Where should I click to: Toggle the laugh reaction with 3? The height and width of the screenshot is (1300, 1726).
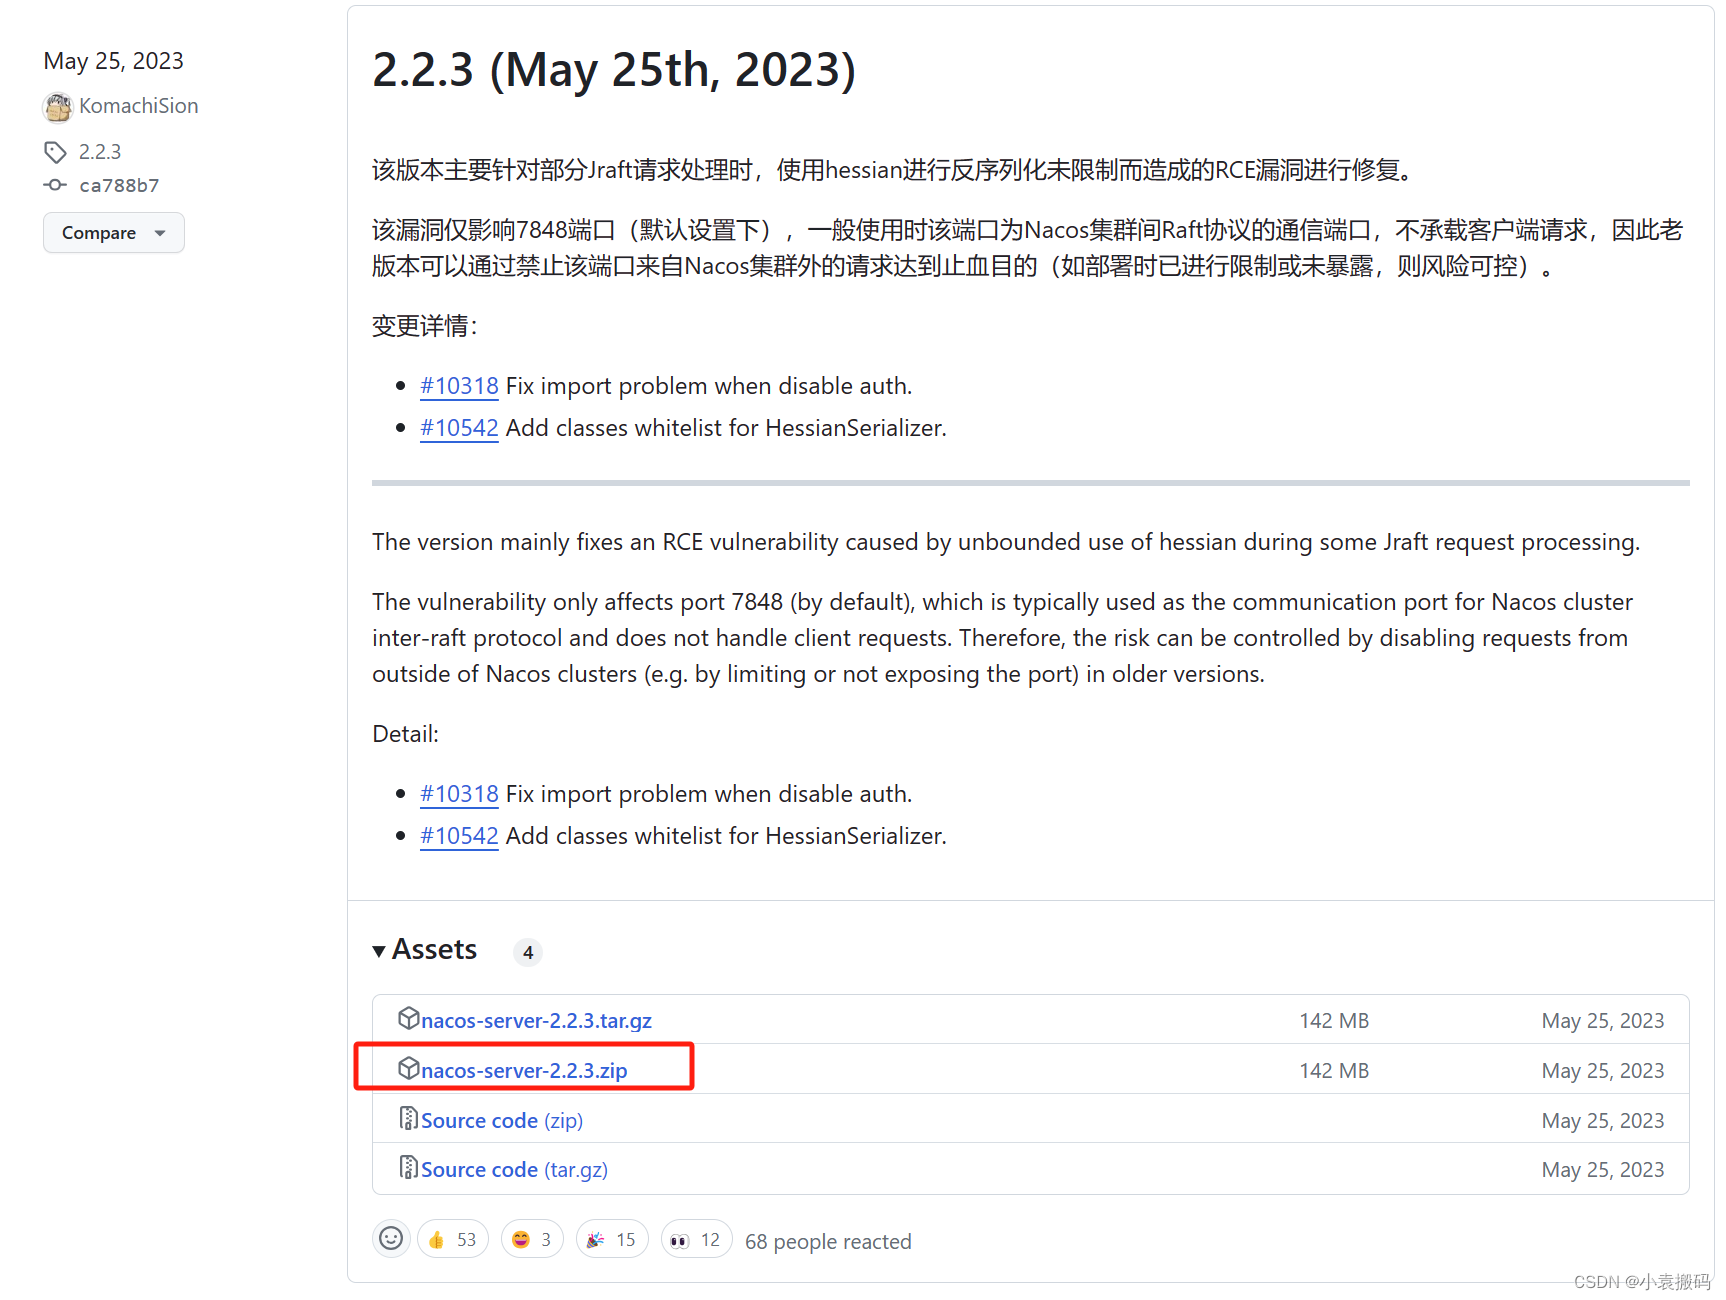click(532, 1239)
